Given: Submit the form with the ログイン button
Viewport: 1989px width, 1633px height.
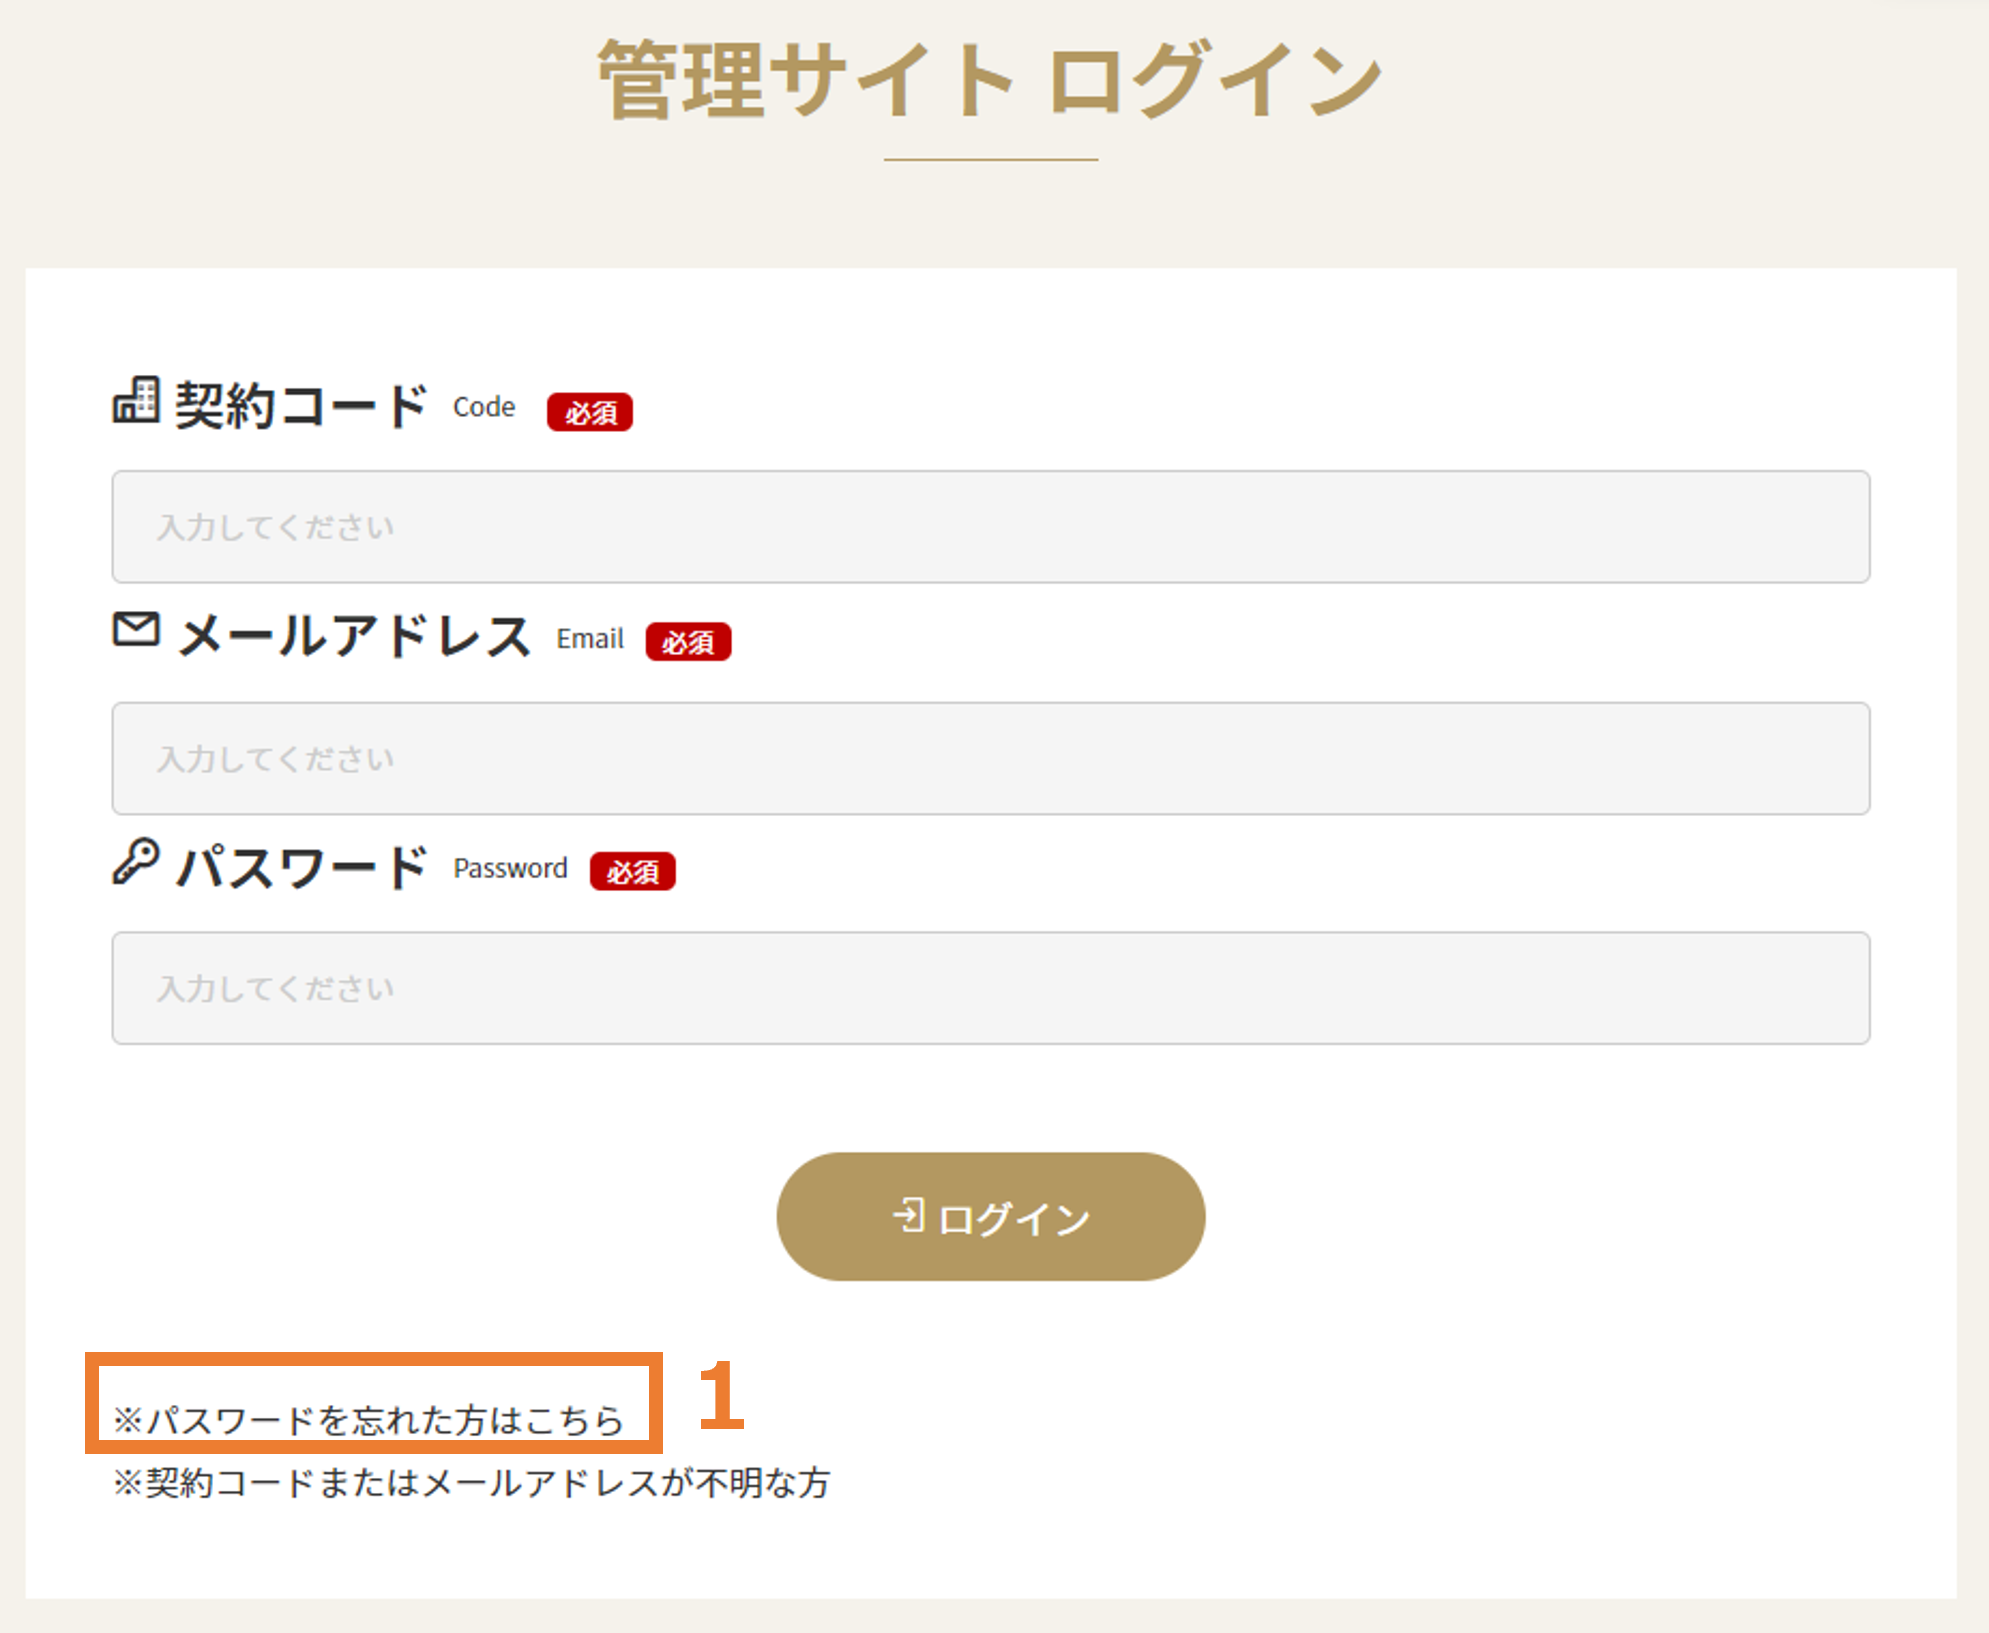Looking at the screenshot, I should tap(990, 1216).
